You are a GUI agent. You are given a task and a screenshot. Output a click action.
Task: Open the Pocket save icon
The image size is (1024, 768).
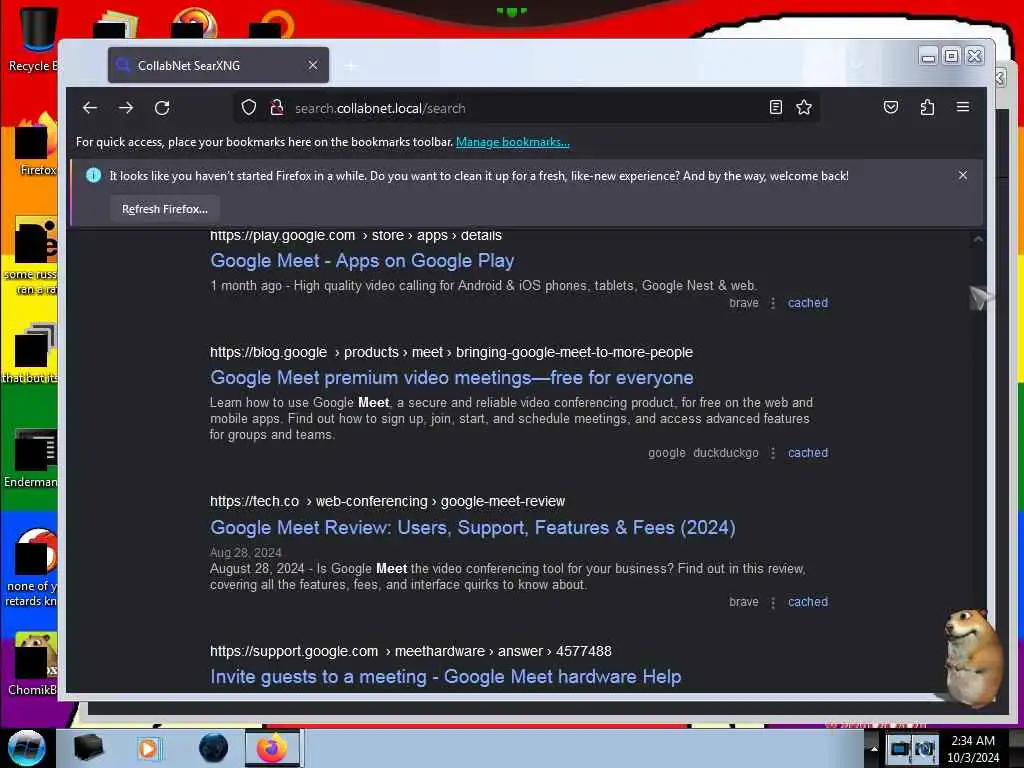[891, 107]
